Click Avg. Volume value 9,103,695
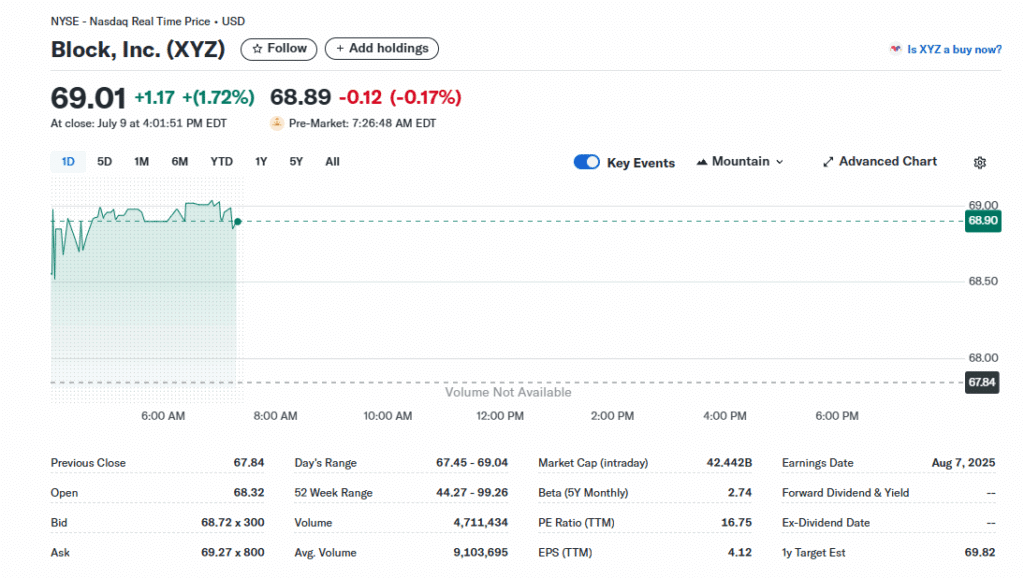 click(481, 553)
